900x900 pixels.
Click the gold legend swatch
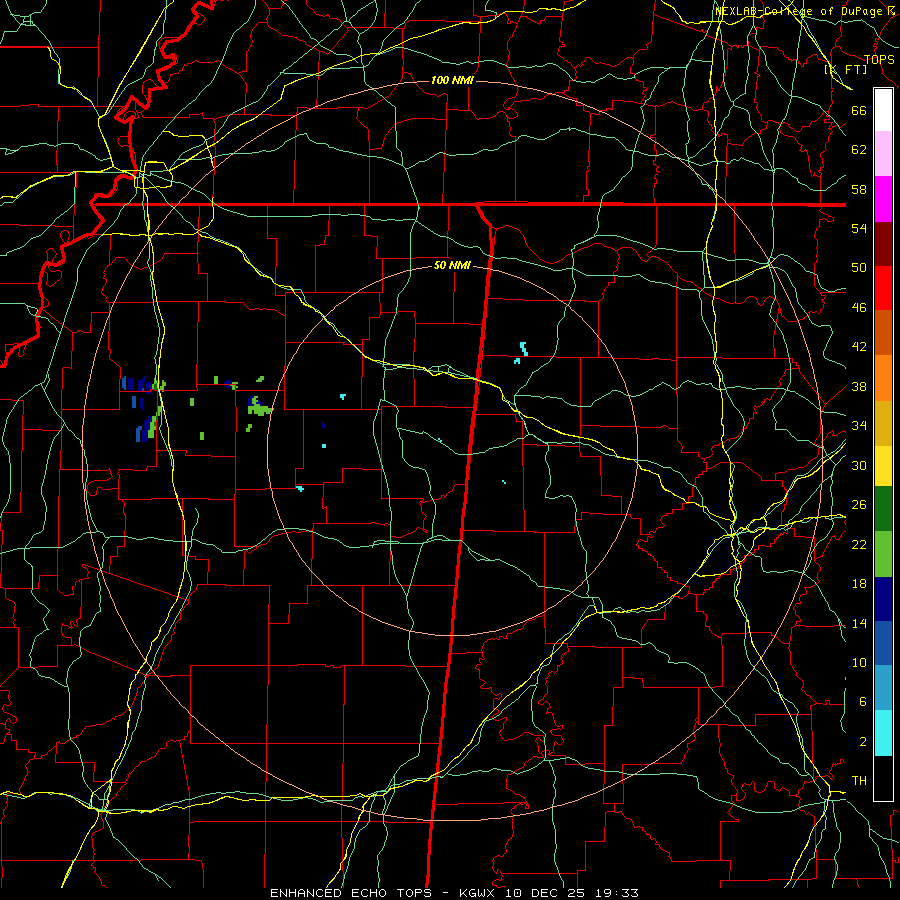tap(883, 424)
